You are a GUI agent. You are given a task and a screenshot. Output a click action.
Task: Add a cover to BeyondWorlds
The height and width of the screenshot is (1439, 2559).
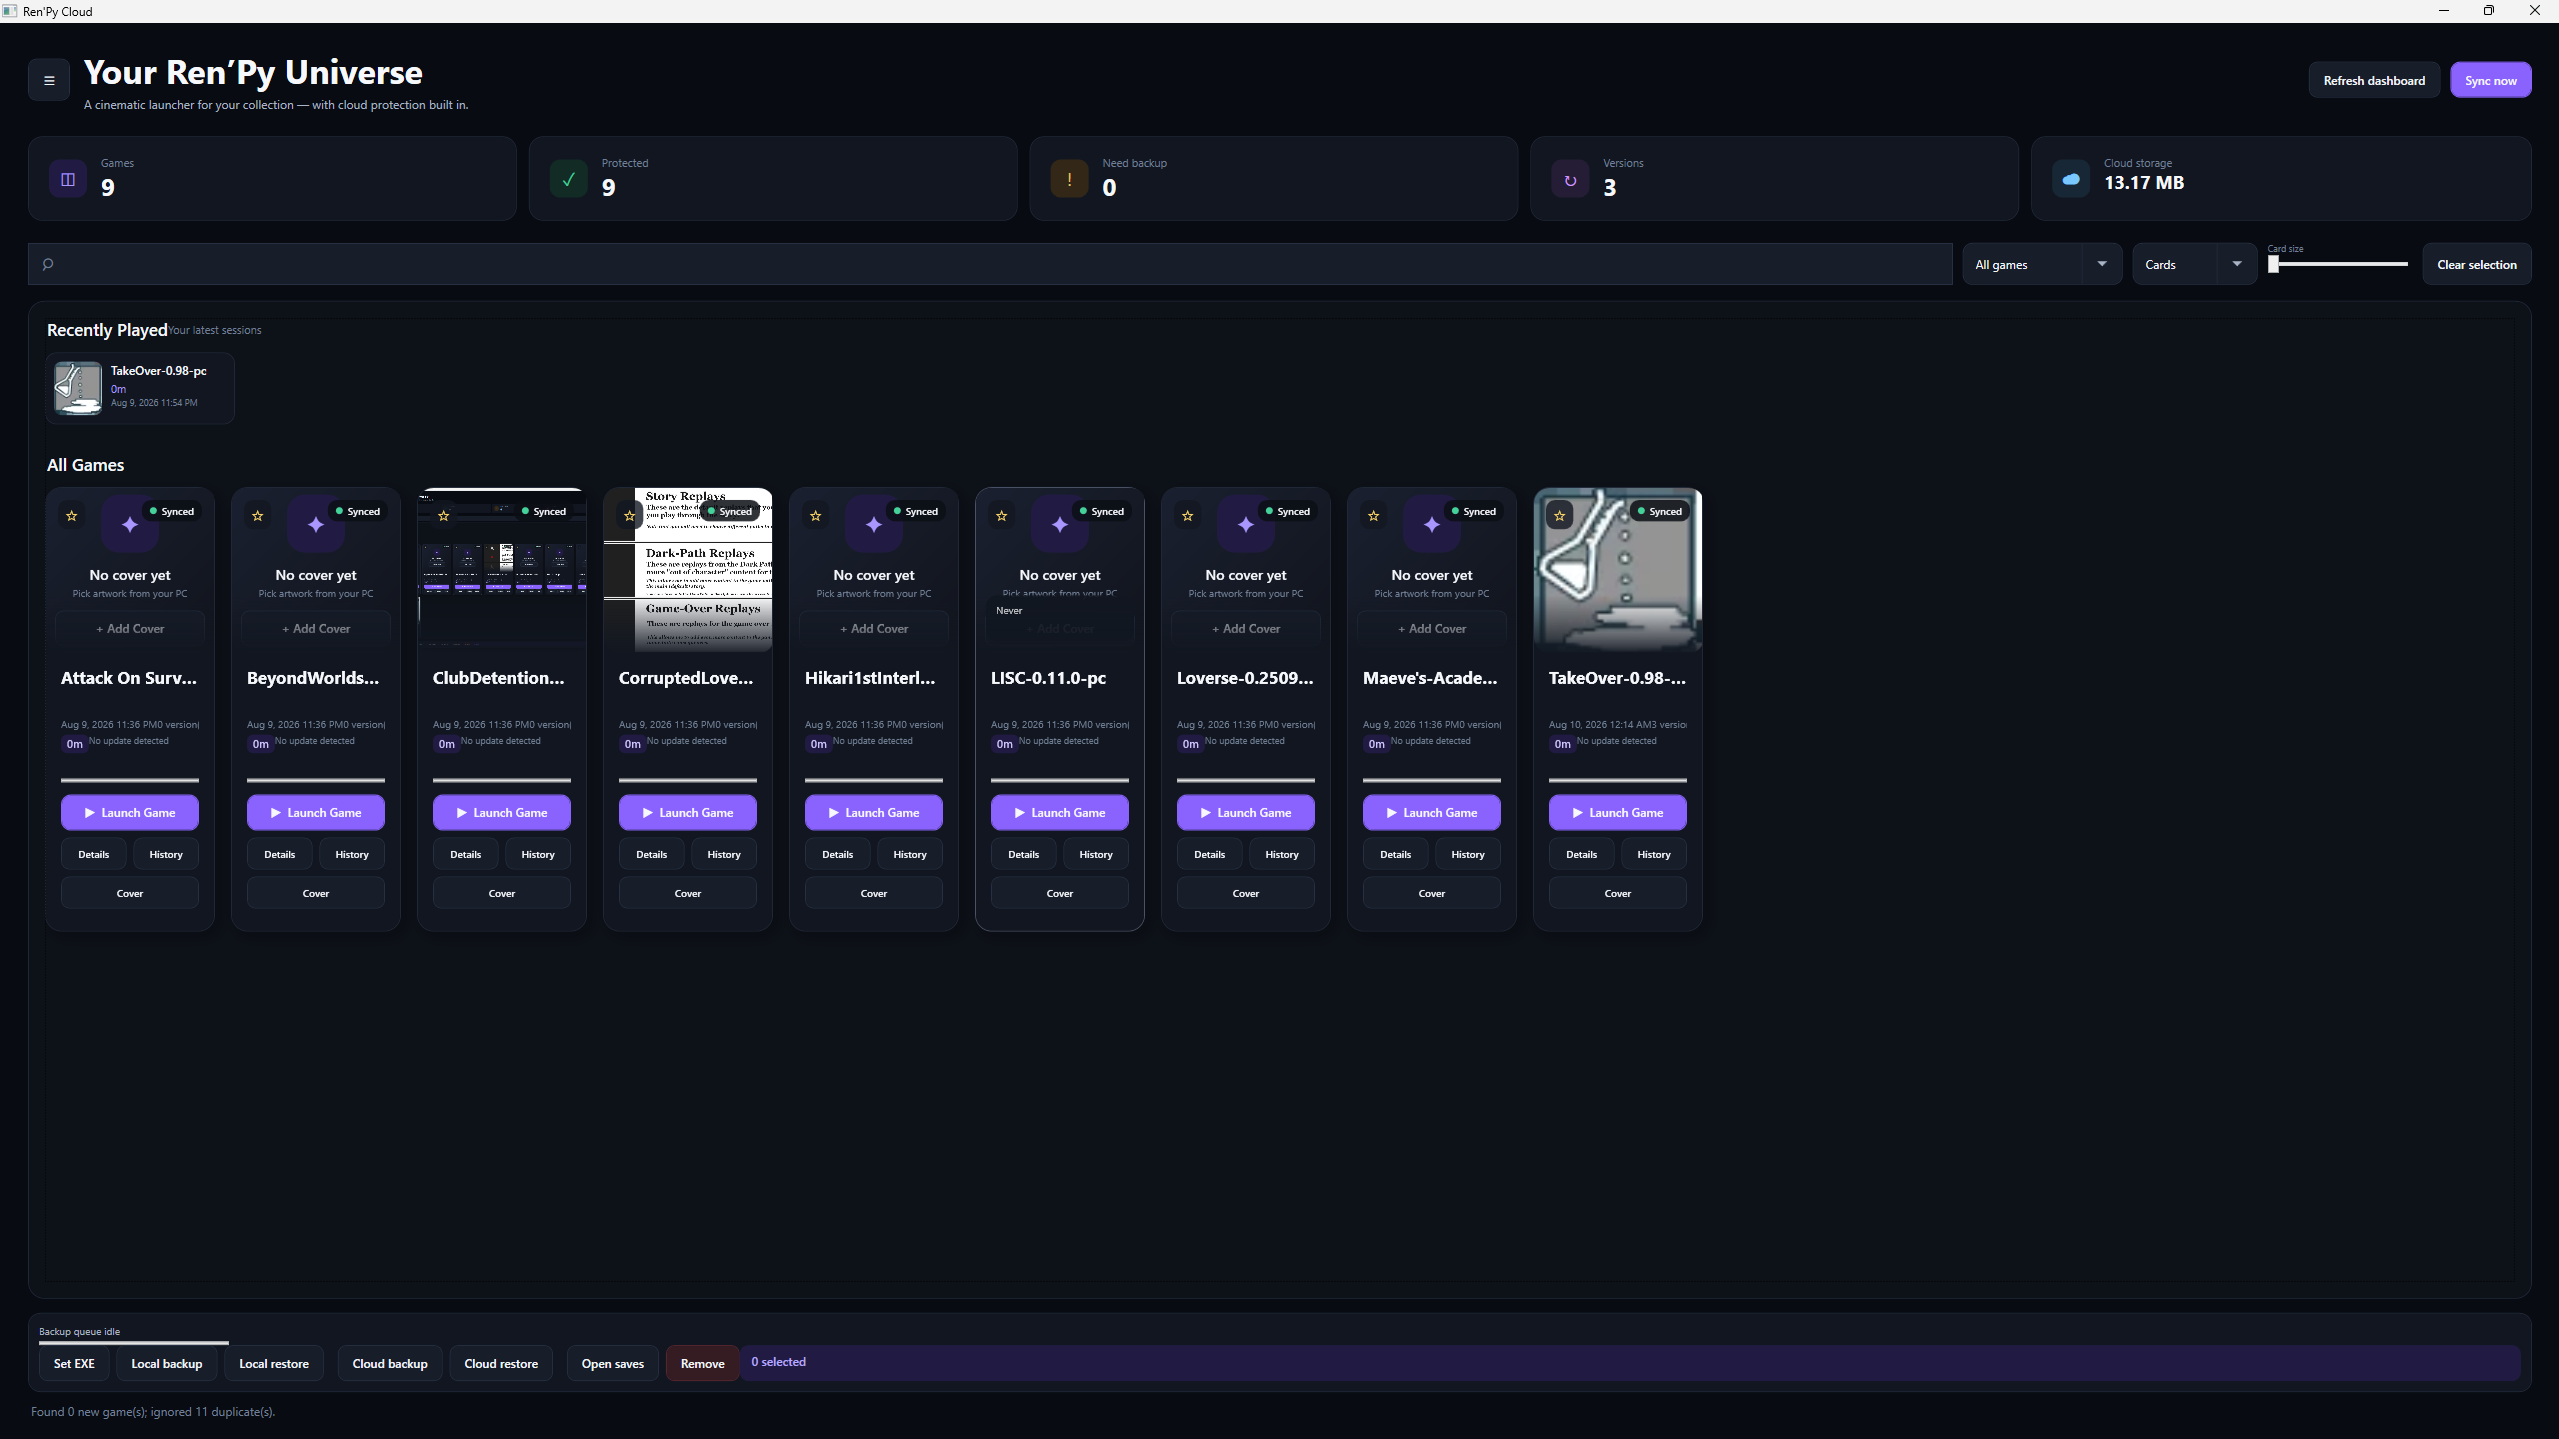point(316,629)
